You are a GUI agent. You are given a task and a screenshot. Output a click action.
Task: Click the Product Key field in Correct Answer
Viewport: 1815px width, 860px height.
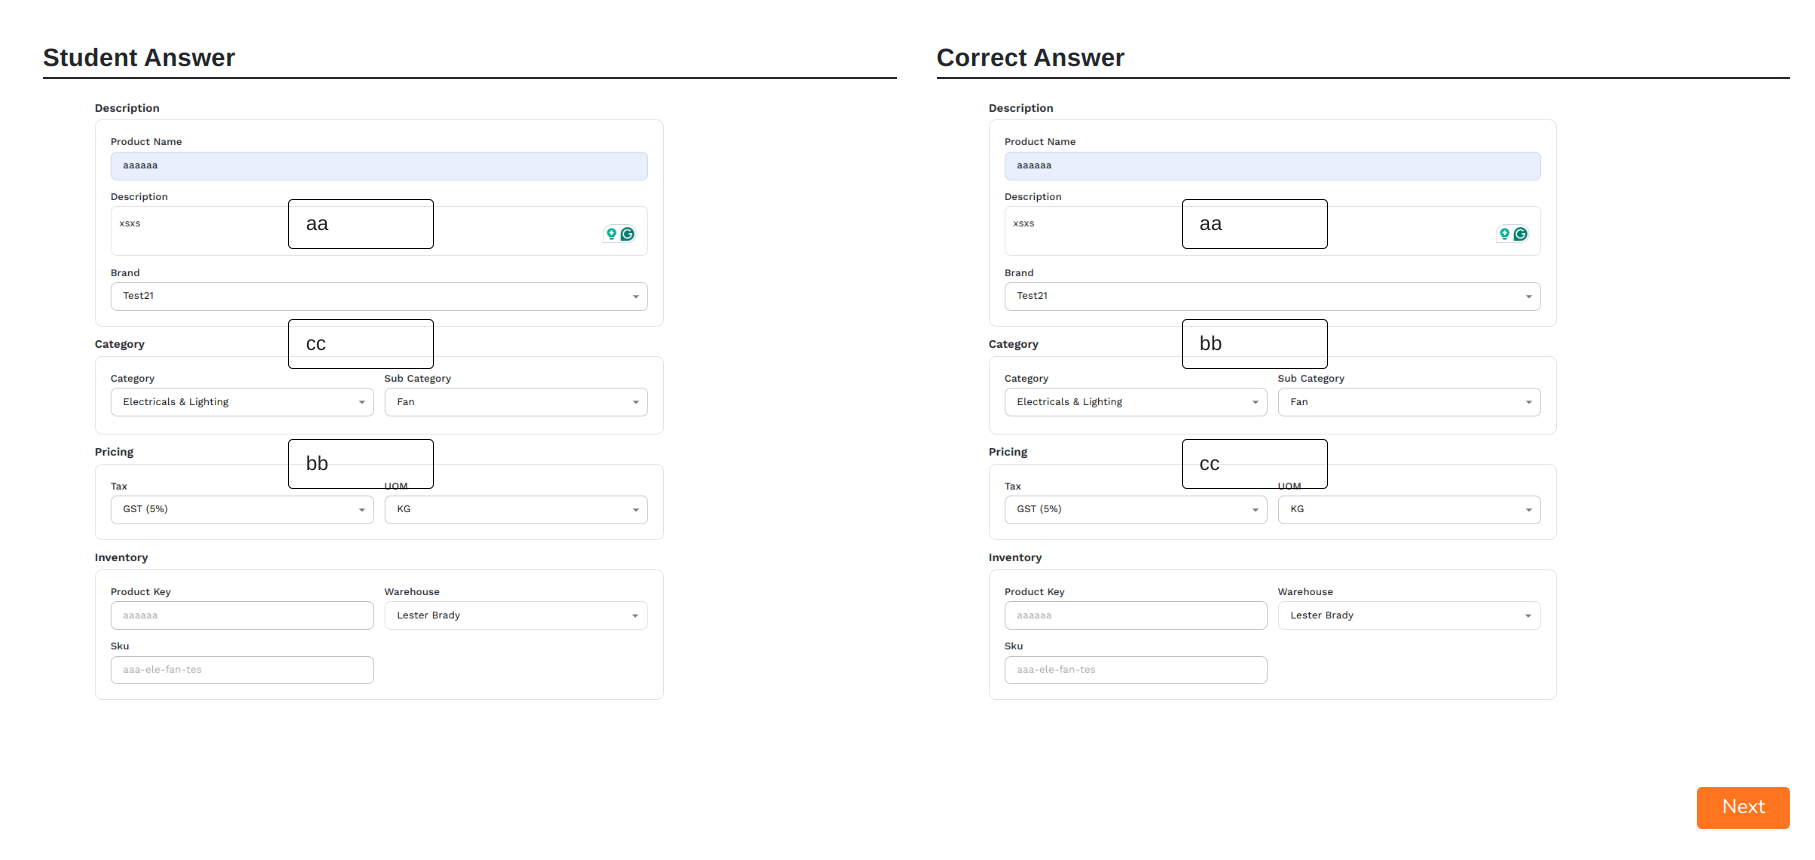[1135, 616]
